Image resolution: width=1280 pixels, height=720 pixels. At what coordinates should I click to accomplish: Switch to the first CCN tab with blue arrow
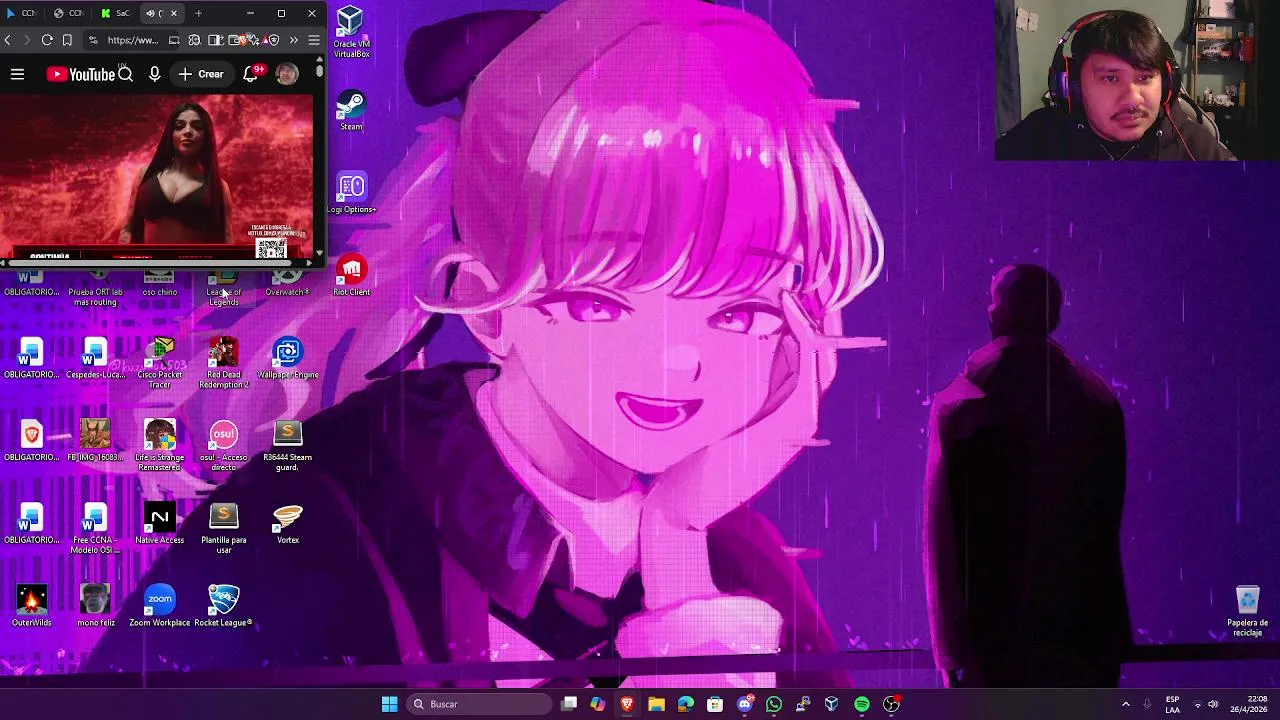pyautogui.click(x=22, y=13)
